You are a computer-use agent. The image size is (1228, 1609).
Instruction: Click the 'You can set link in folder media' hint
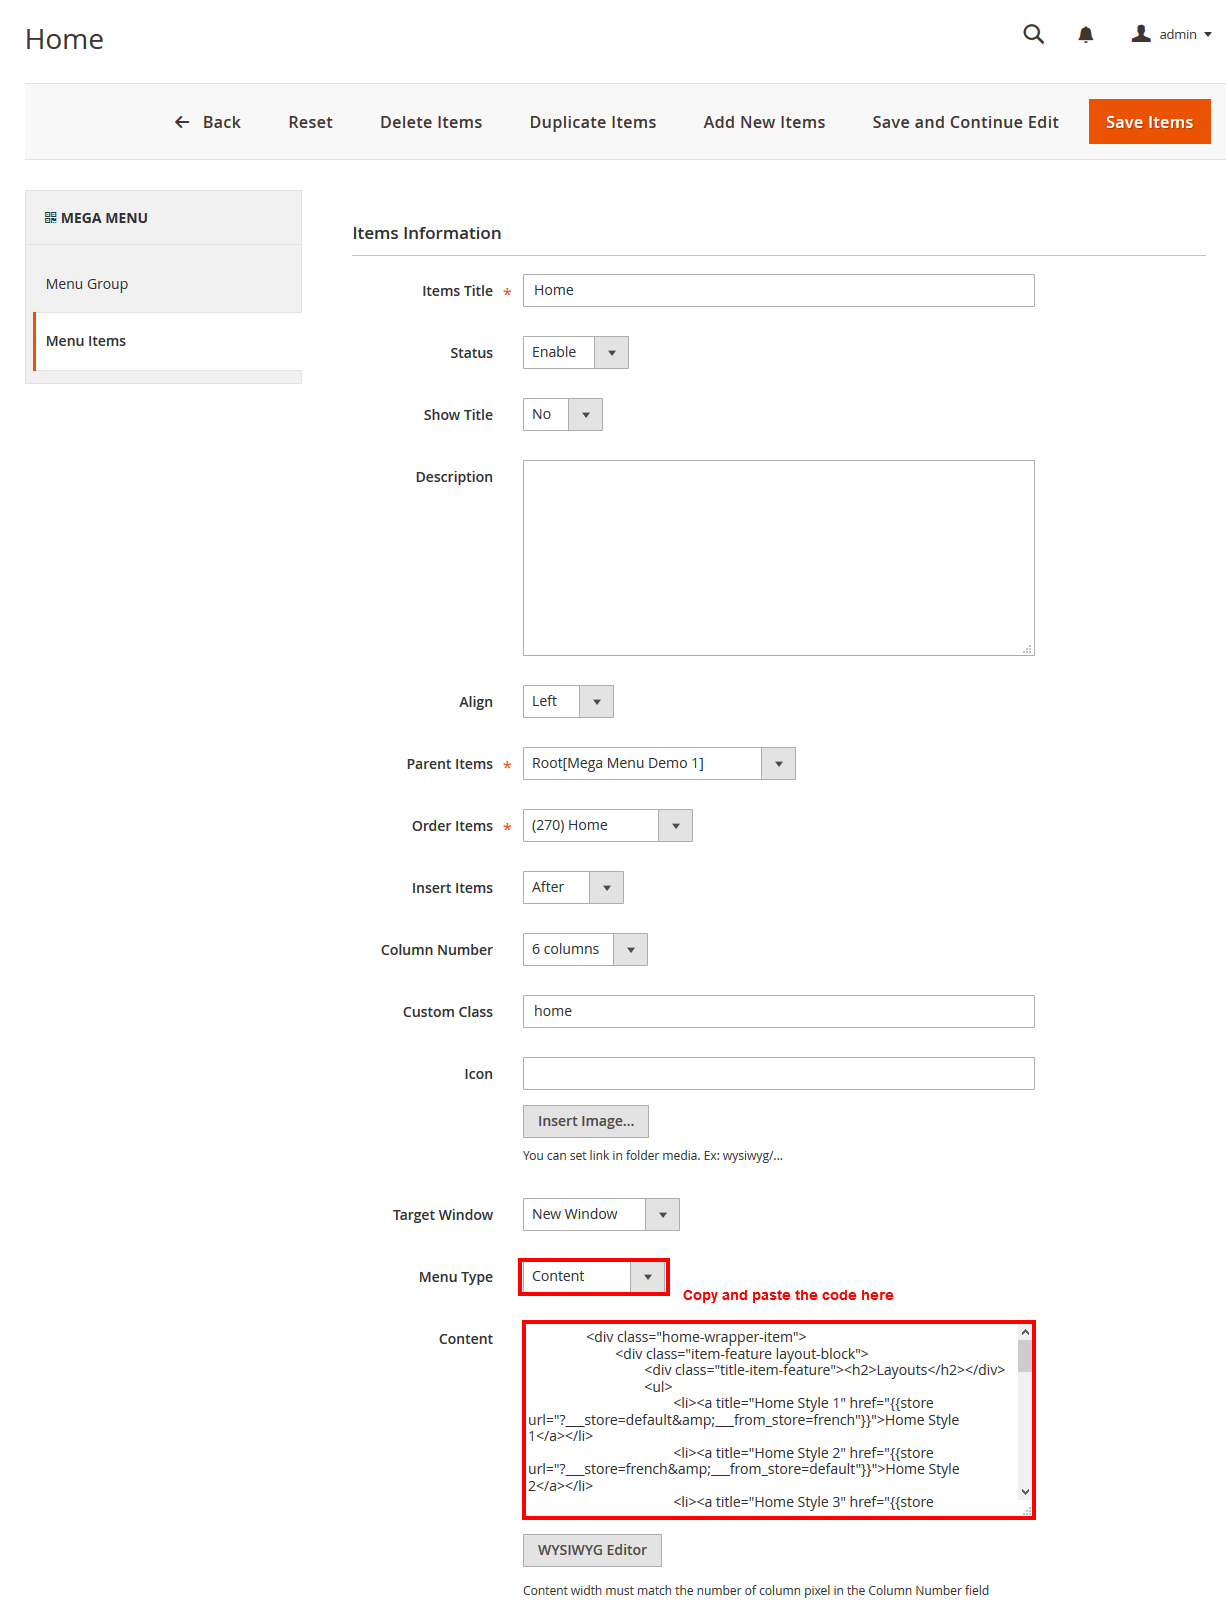[653, 1155]
